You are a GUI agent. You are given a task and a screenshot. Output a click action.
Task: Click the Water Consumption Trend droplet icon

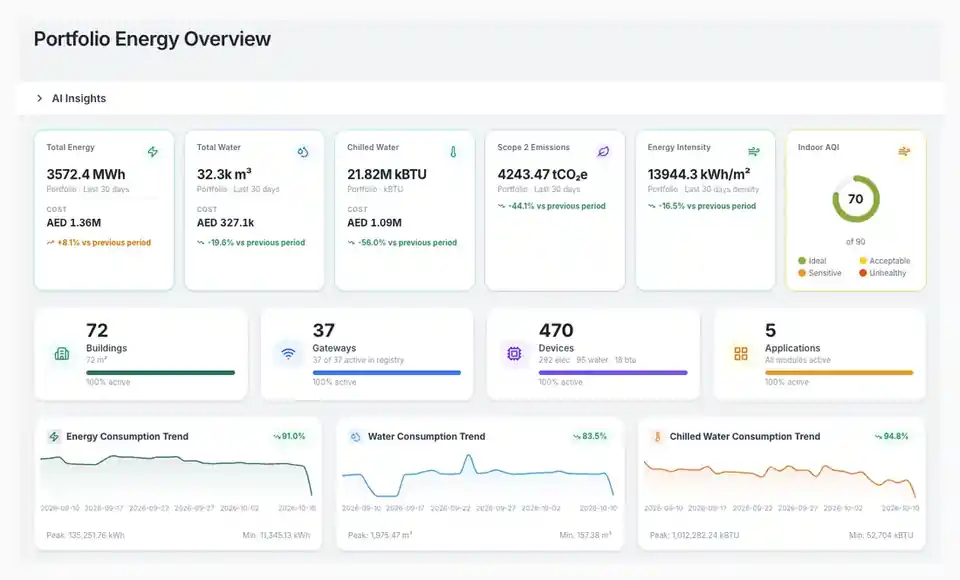355,437
